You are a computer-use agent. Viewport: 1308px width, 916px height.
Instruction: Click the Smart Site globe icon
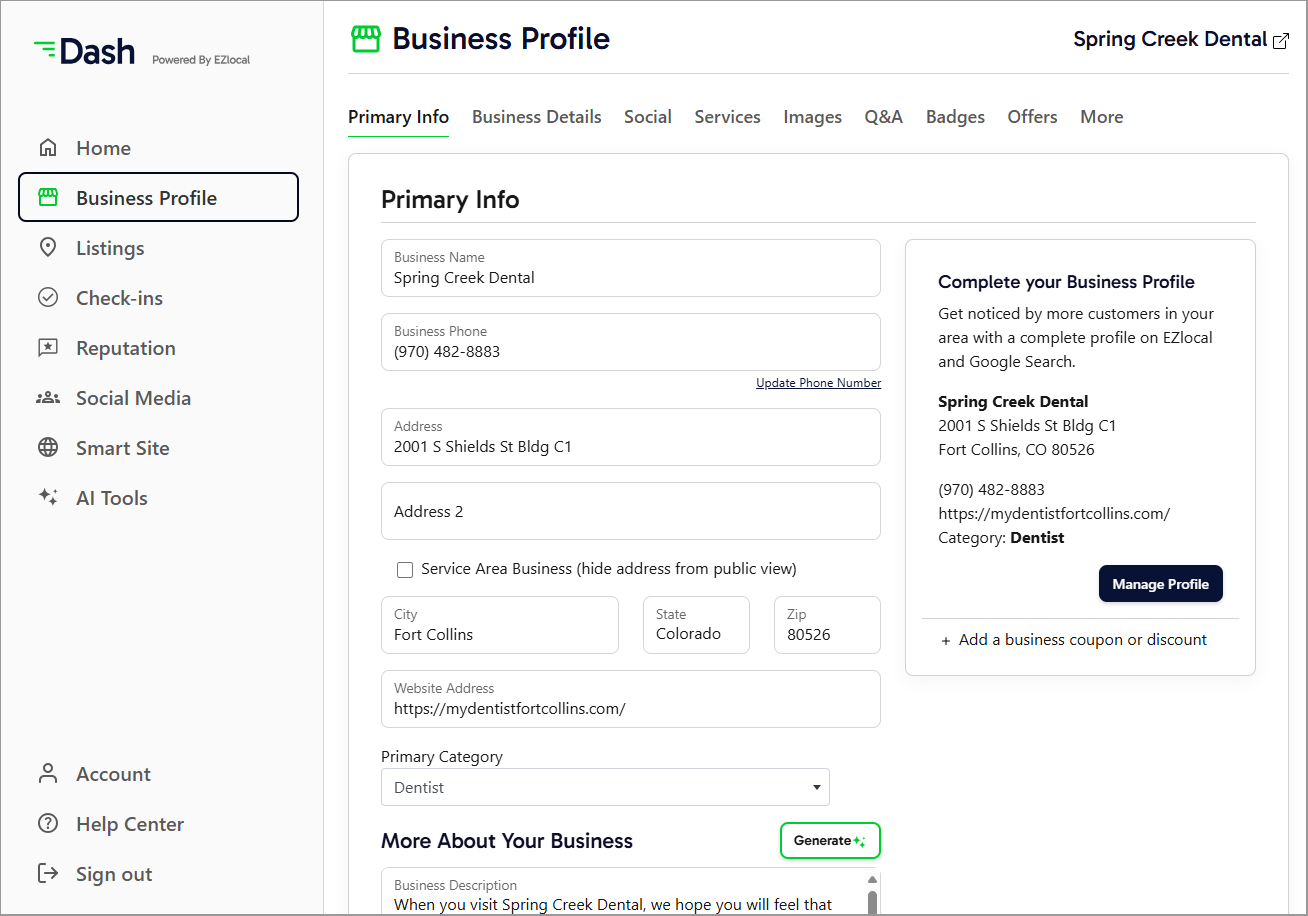click(x=47, y=448)
